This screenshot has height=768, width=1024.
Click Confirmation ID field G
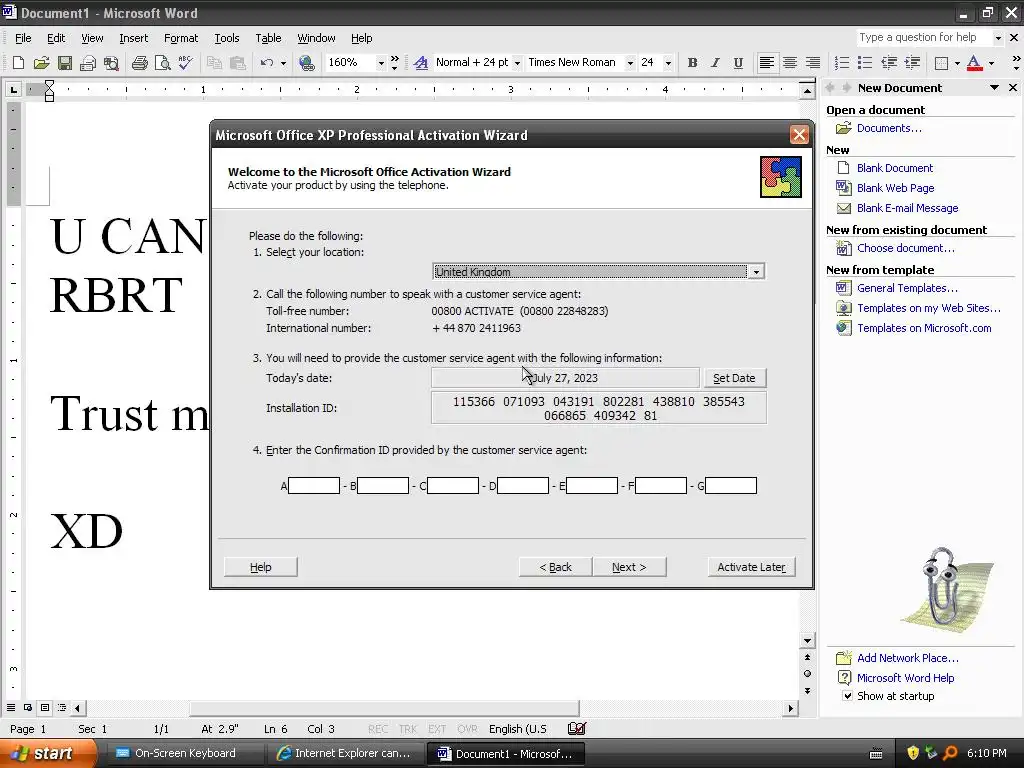tap(731, 485)
